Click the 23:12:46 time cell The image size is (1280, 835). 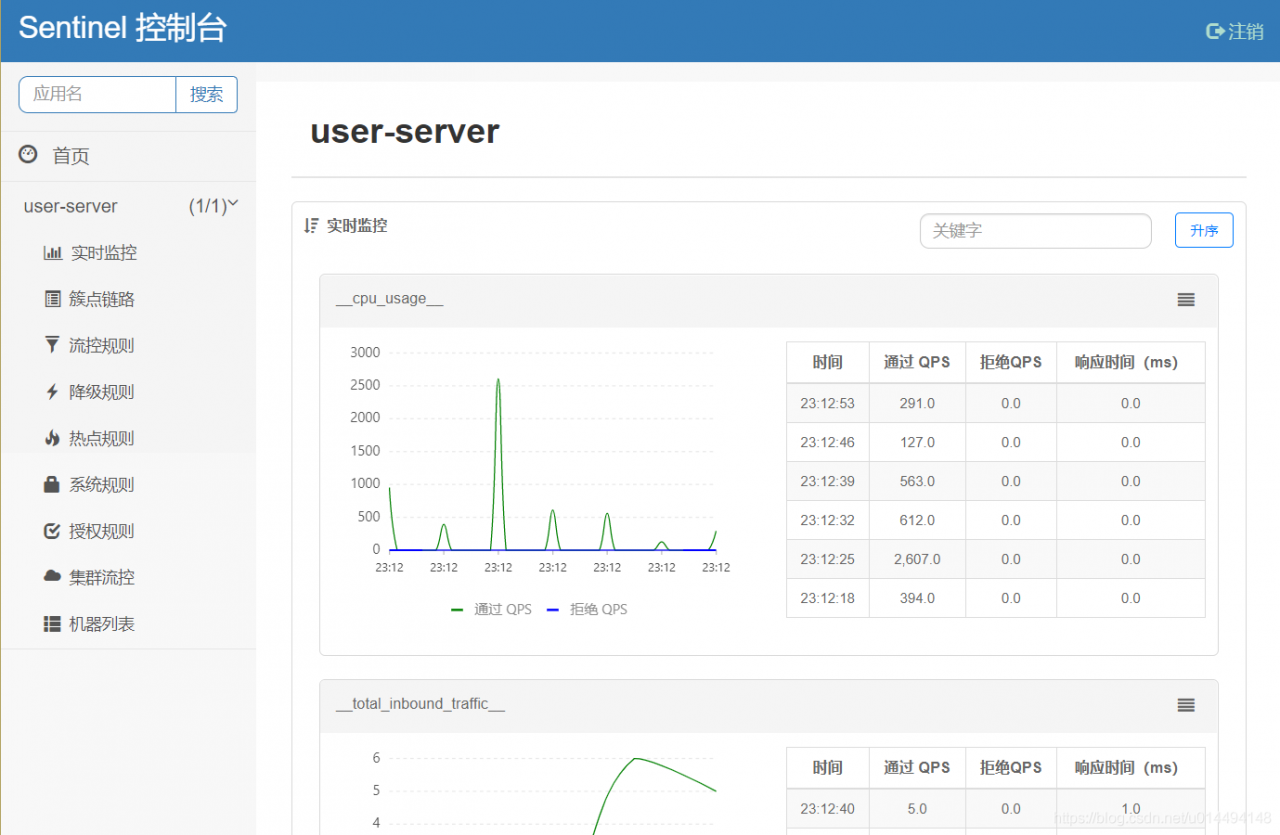pos(827,442)
